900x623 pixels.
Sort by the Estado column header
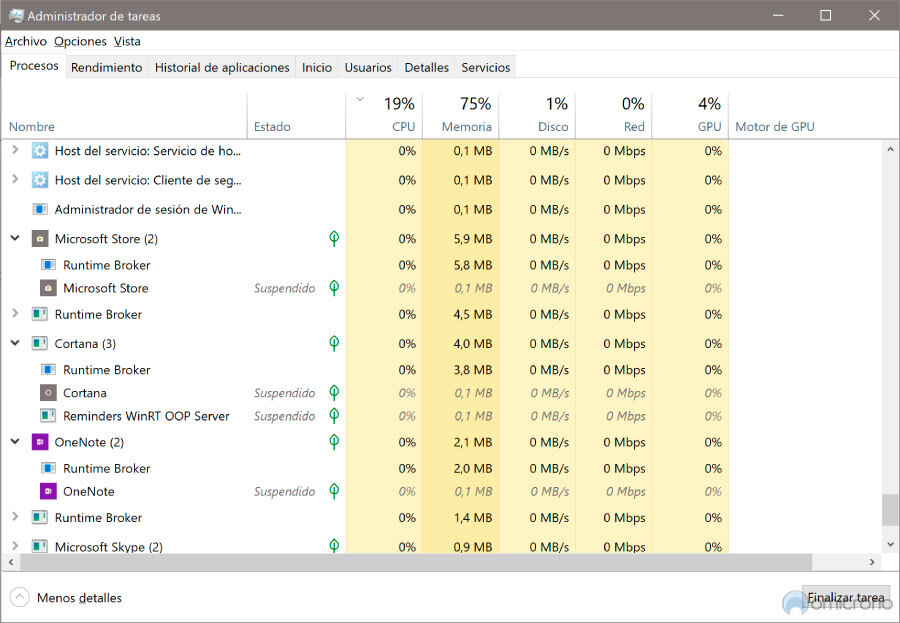tap(296, 115)
